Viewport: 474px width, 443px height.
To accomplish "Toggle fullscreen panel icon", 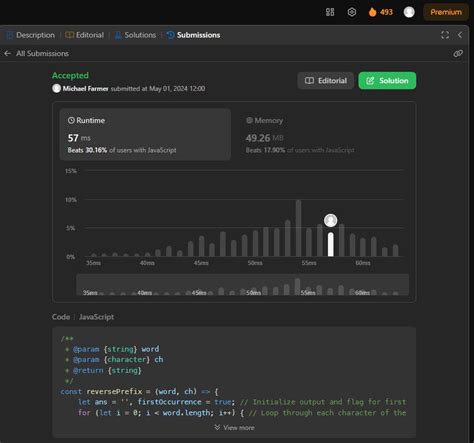I will 445,35.
